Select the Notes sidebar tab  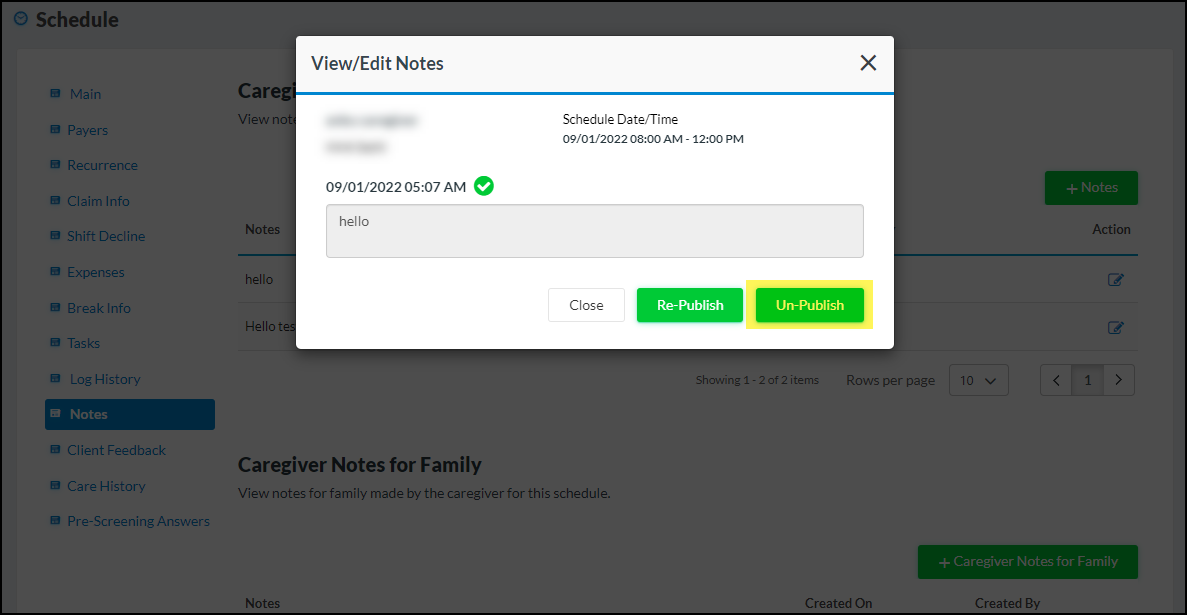[130, 414]
